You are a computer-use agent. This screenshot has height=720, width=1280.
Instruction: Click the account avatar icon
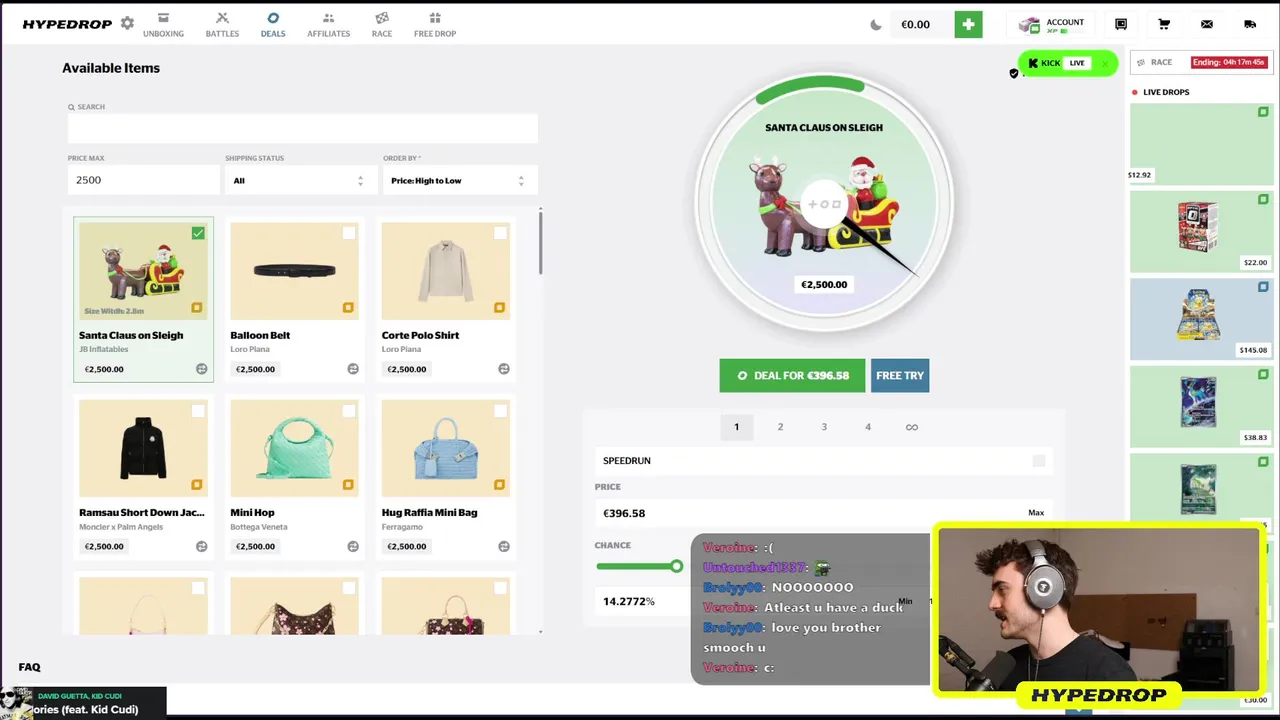click(x=1030, y=24)
